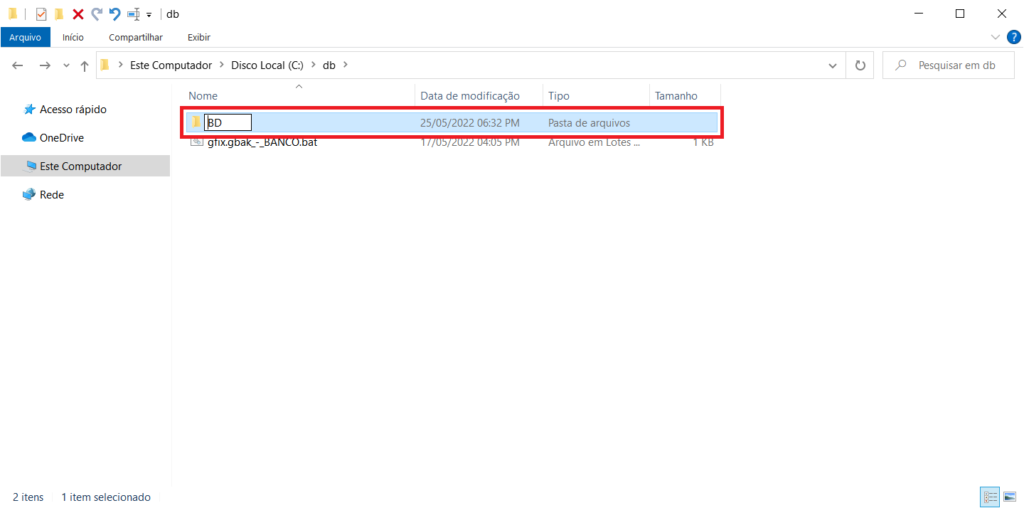Open the Arquivo menu
Viewport: 1024px width, 508px height.
25,37
